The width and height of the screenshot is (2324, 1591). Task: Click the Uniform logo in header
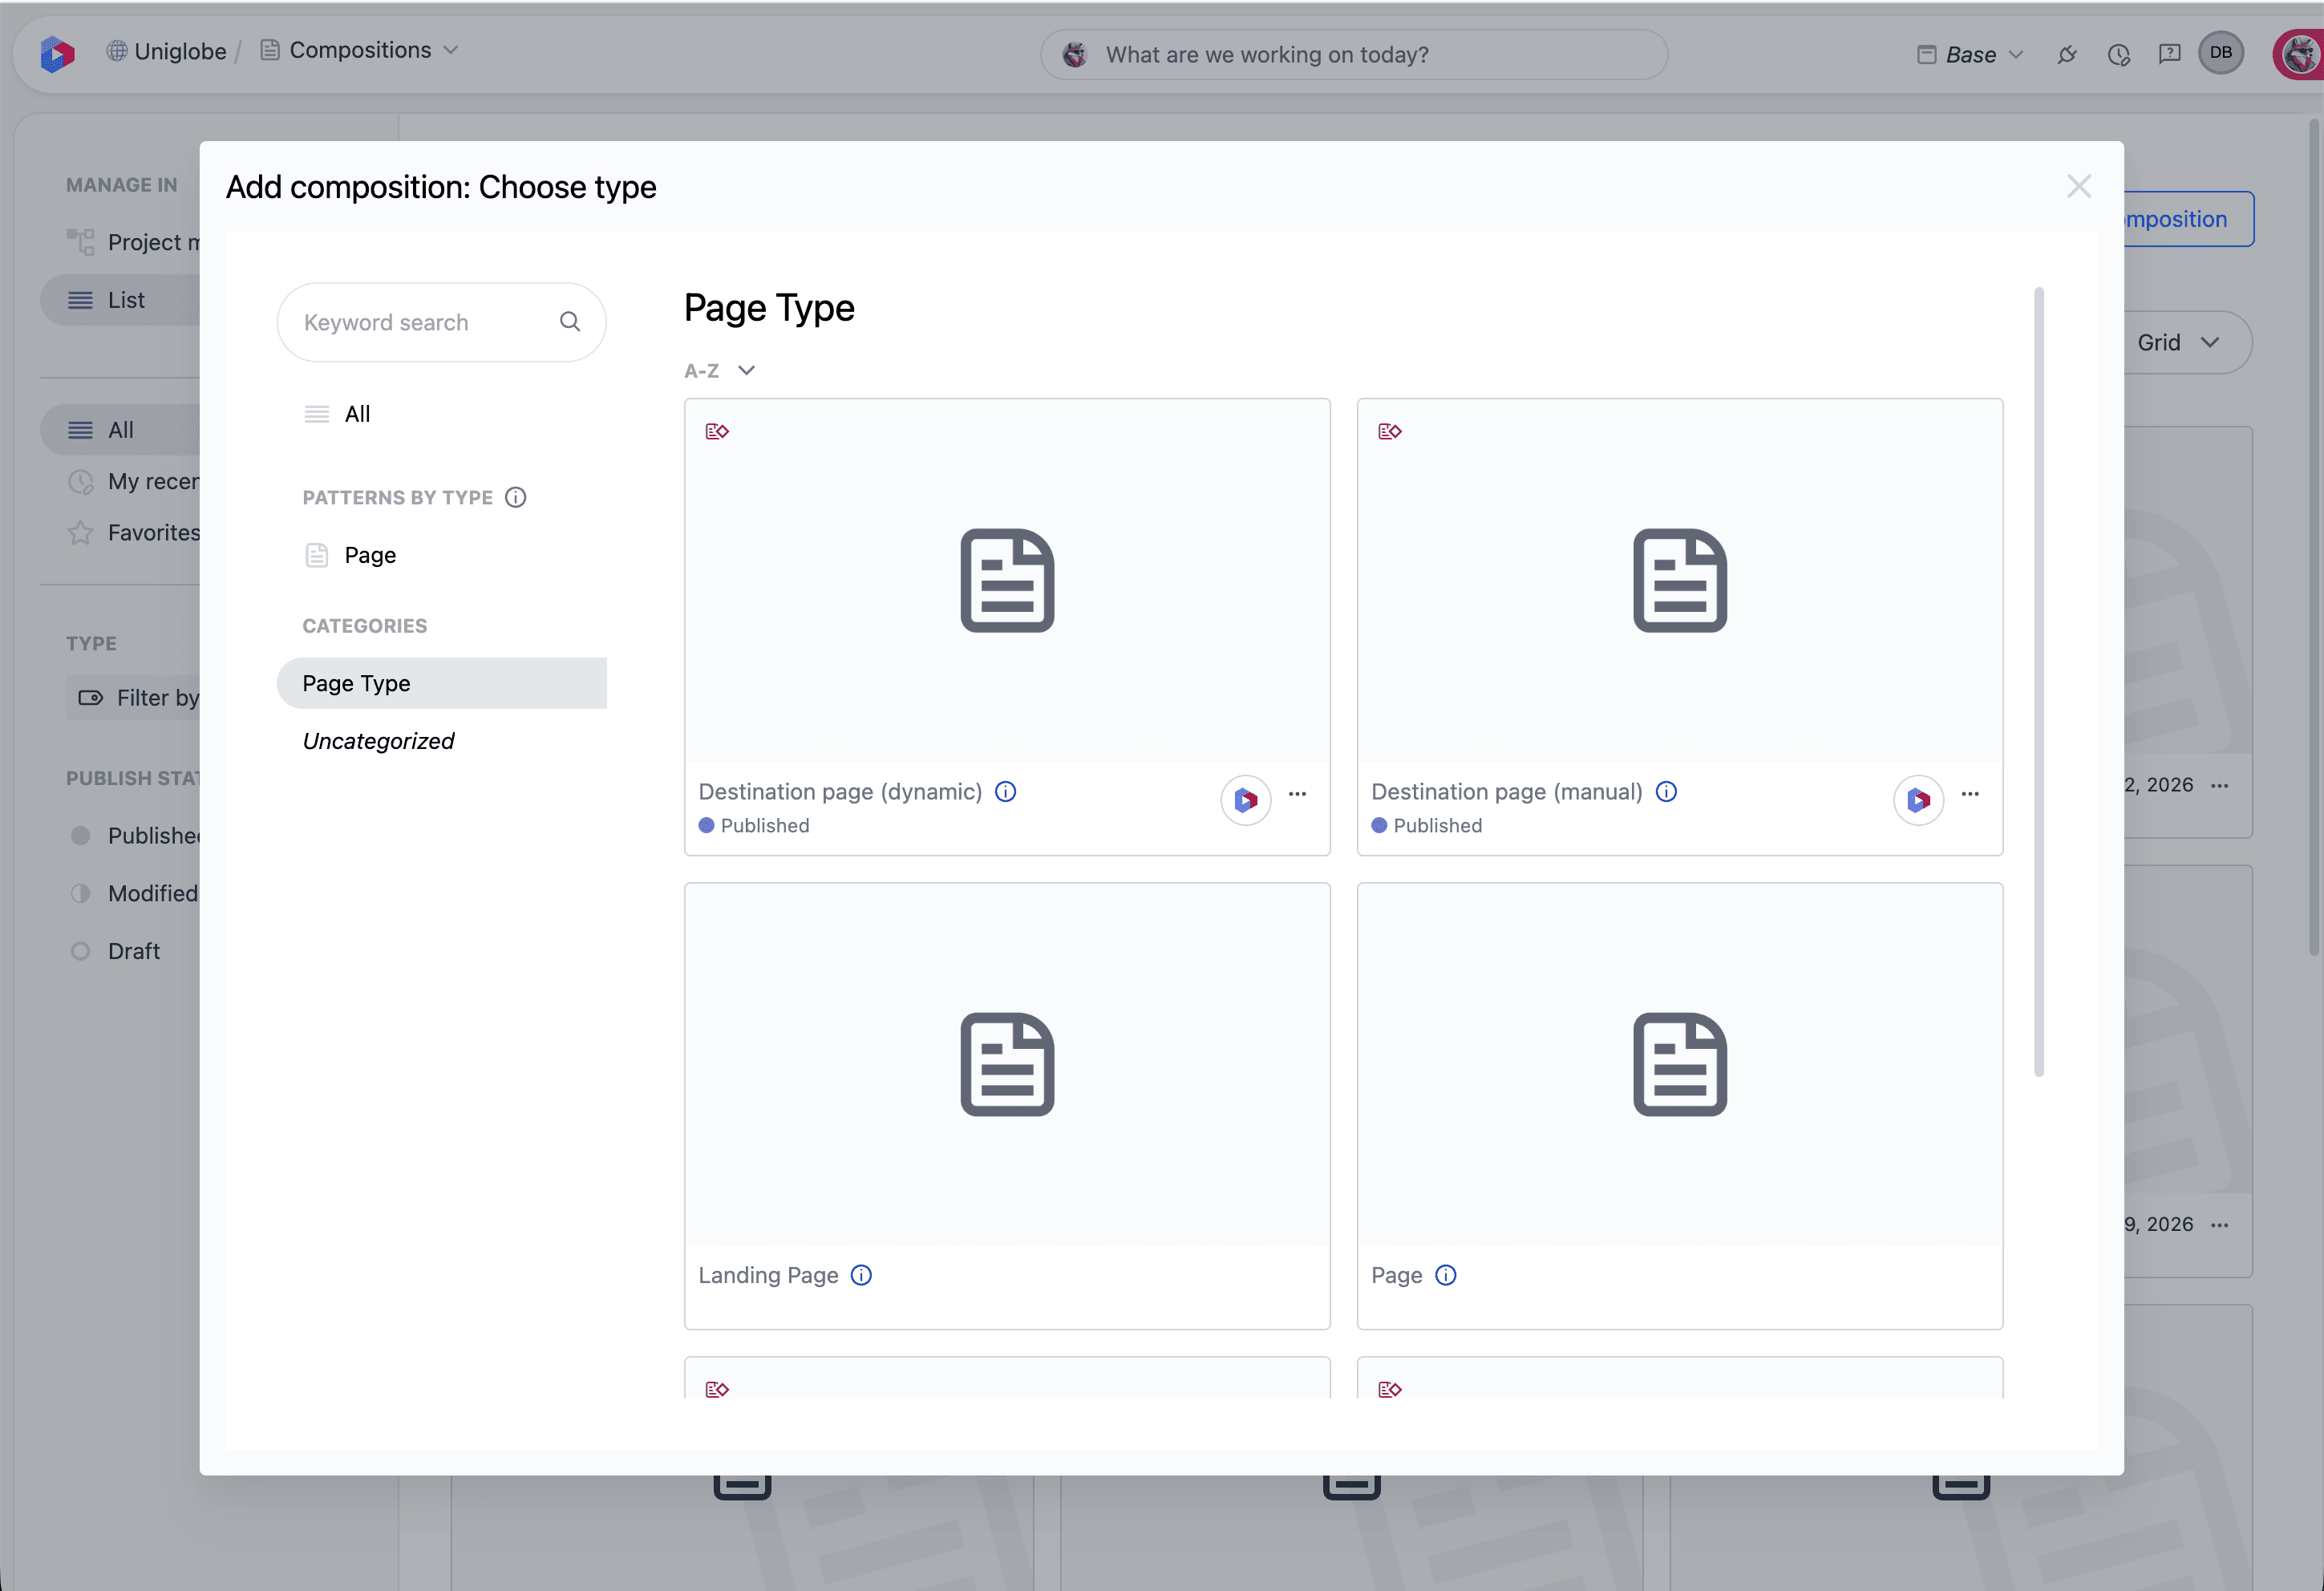point(57,53)
